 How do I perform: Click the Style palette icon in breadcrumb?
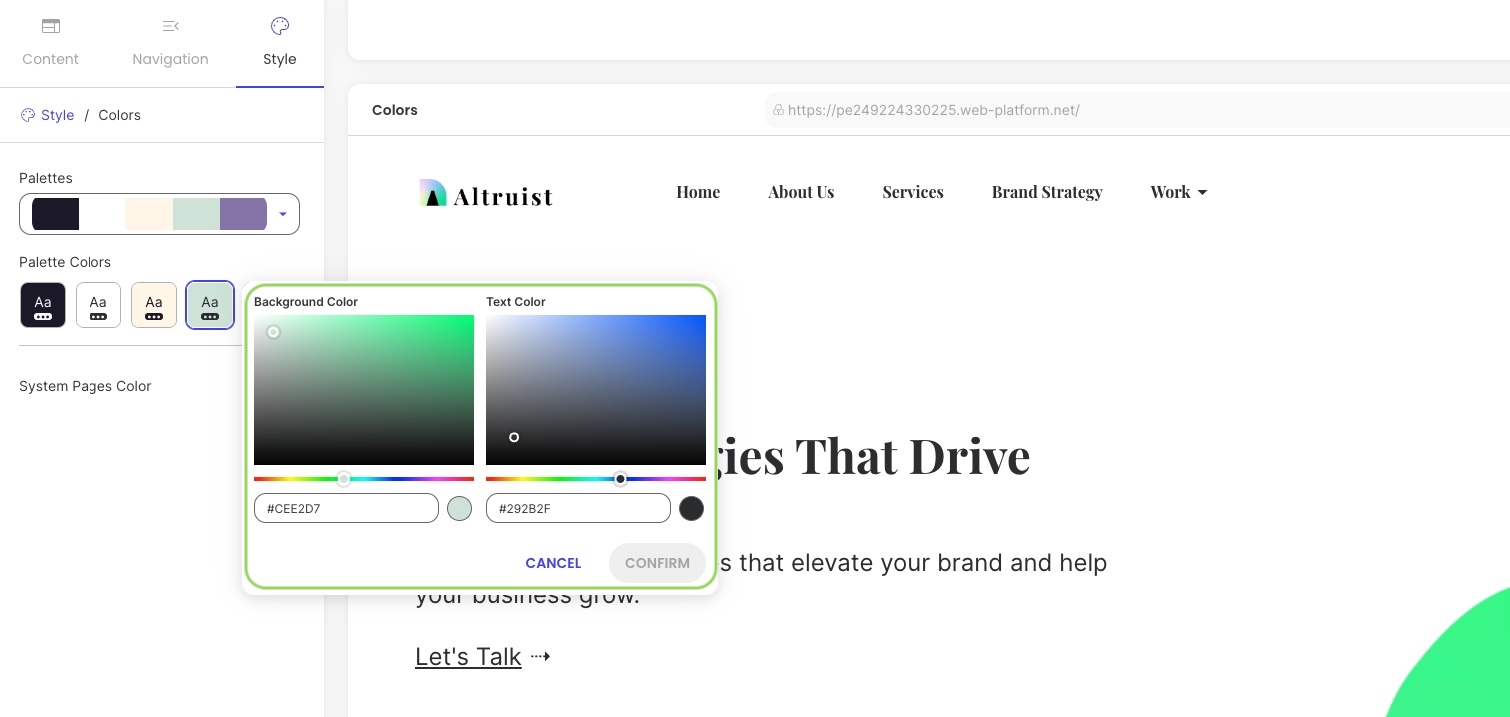point(28,115)
